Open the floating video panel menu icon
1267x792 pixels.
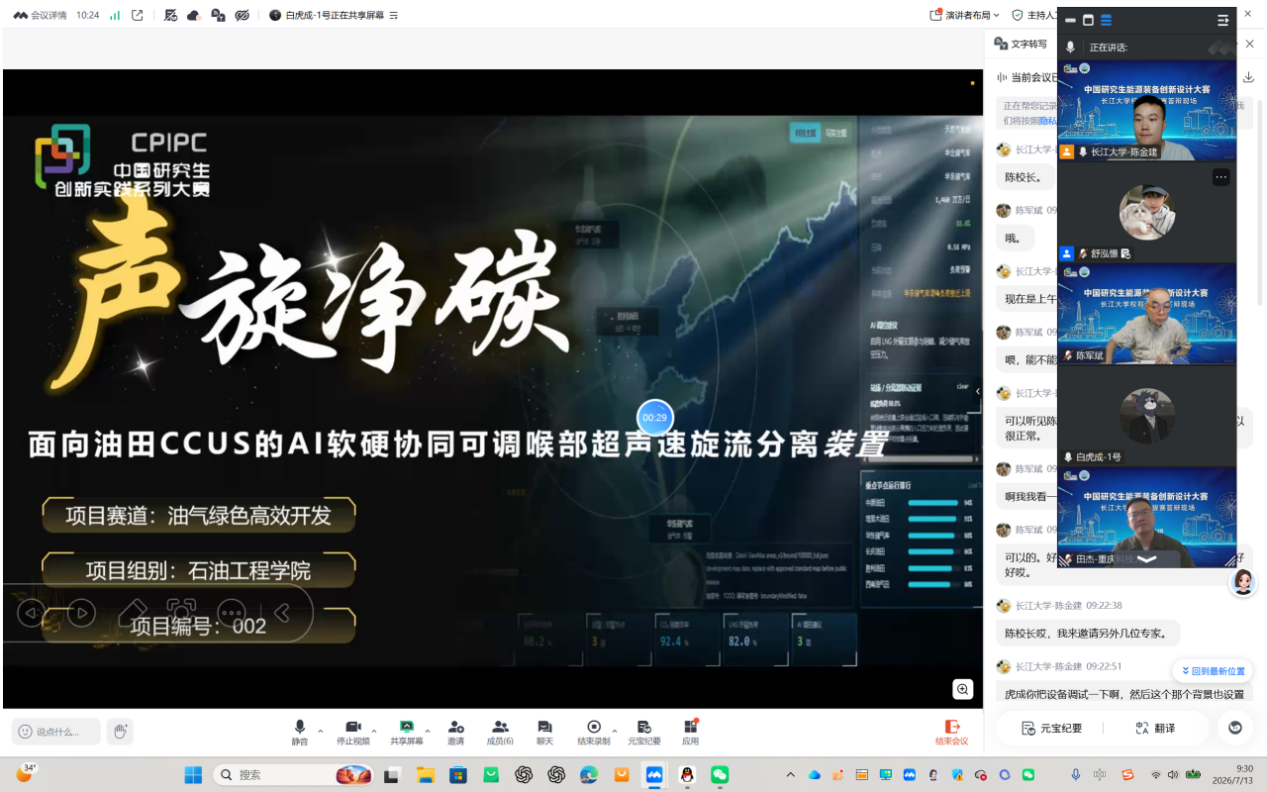click(x=1222, y=19)
